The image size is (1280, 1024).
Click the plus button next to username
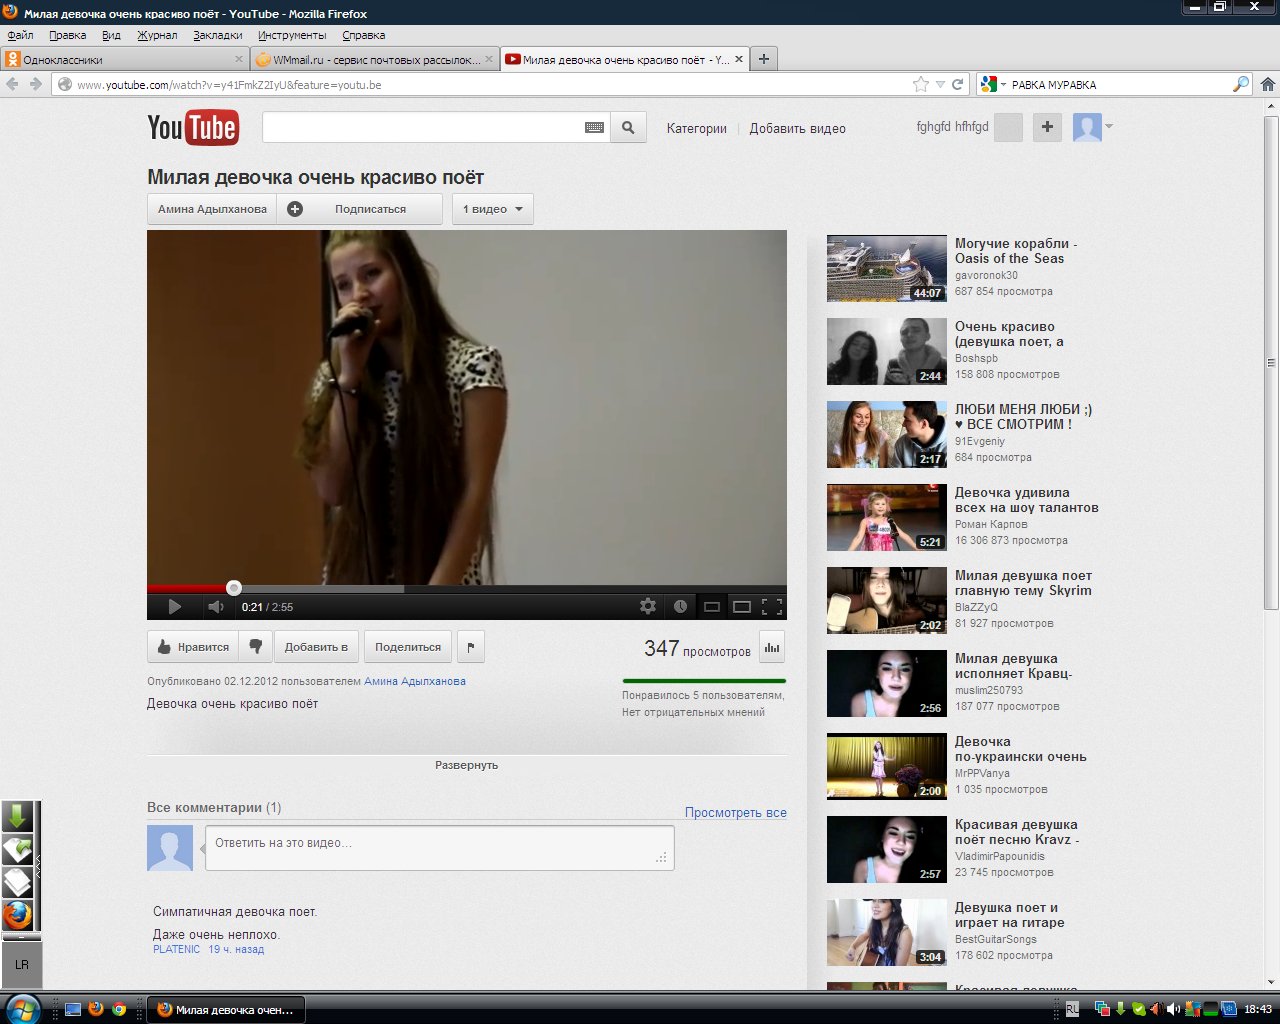[x=1047, y=127]
